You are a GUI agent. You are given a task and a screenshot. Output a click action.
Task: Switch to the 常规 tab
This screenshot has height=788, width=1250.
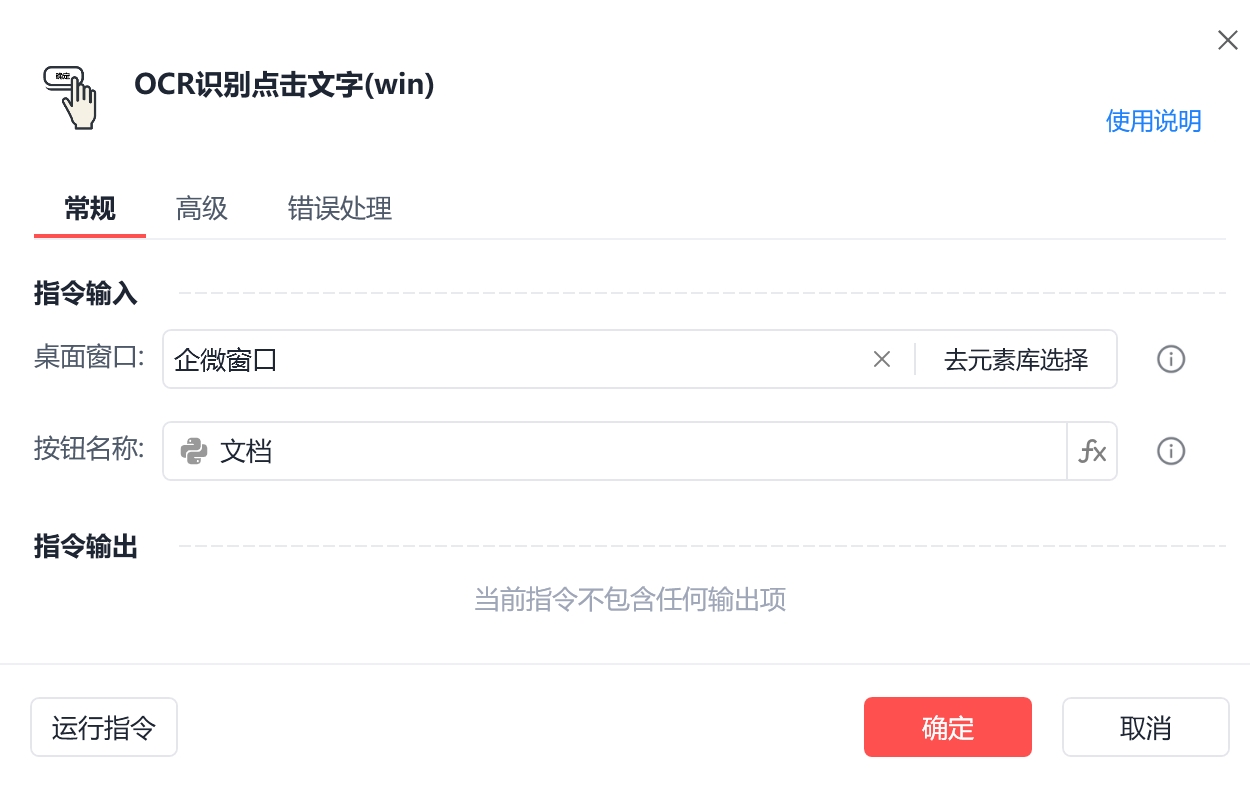click(90, 208)
